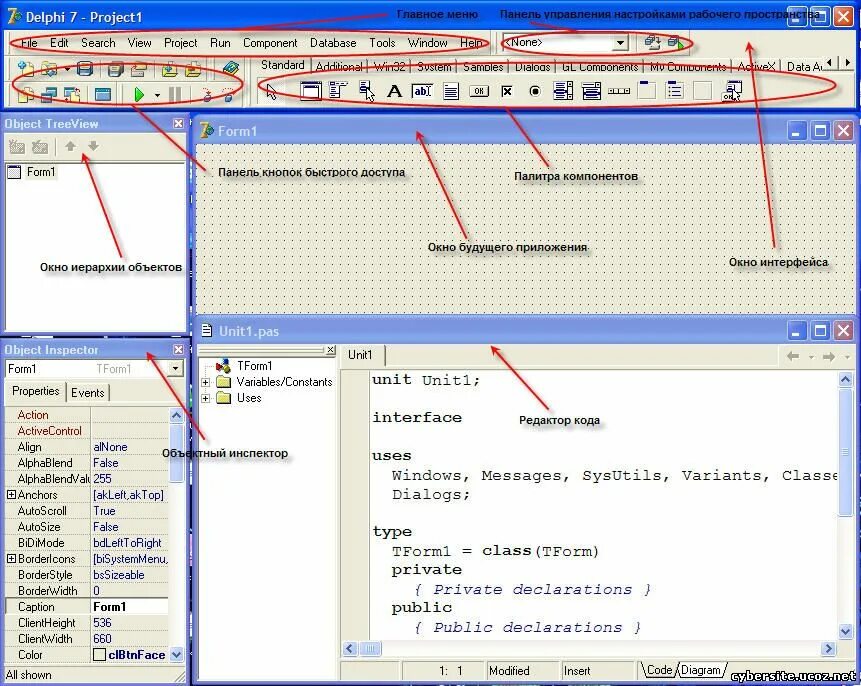Click Set Debug Desktop icon

tap(675, 42)
